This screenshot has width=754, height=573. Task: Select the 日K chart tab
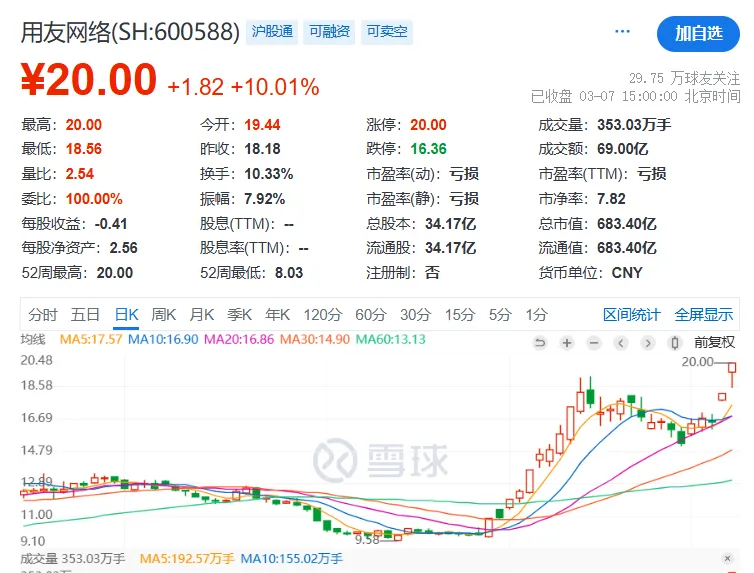(126, 315)
